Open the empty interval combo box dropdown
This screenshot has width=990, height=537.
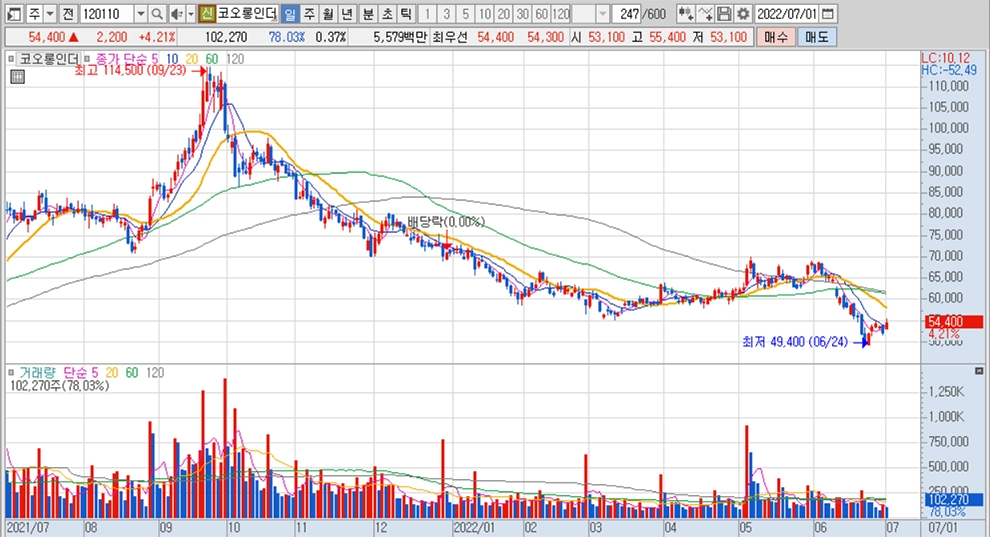[602, 13]
